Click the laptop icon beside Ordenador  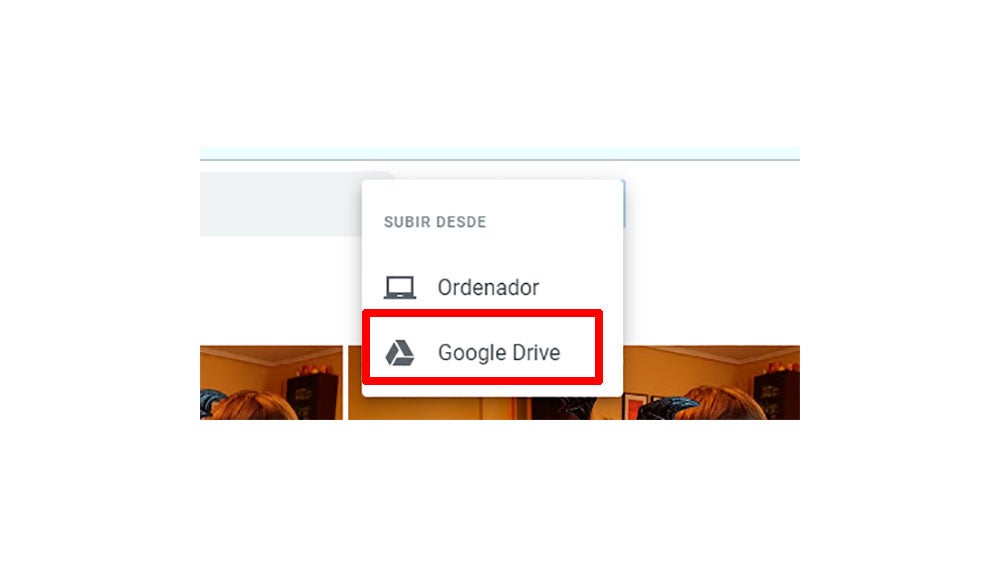400,288
